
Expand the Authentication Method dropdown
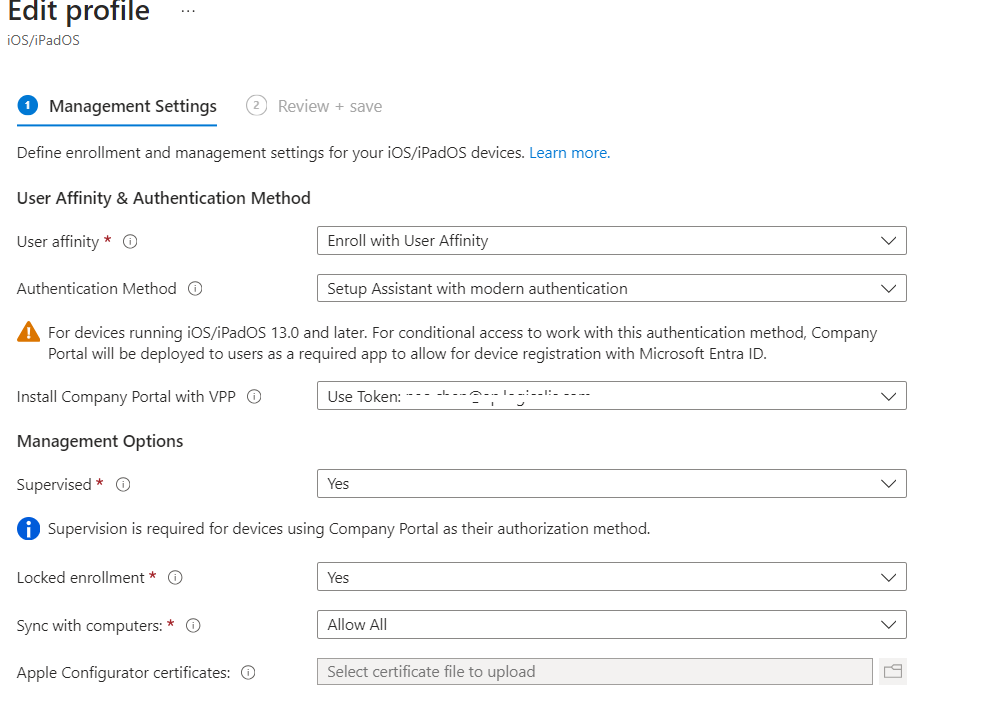(611, 289)
